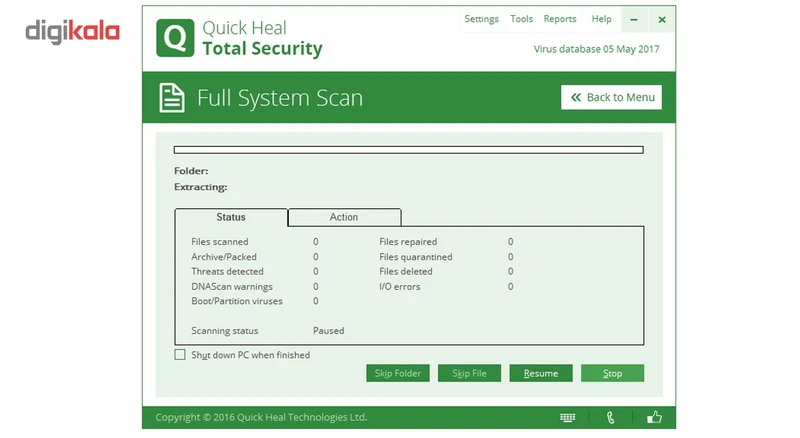Go Back to Menu

pos(611,97)
